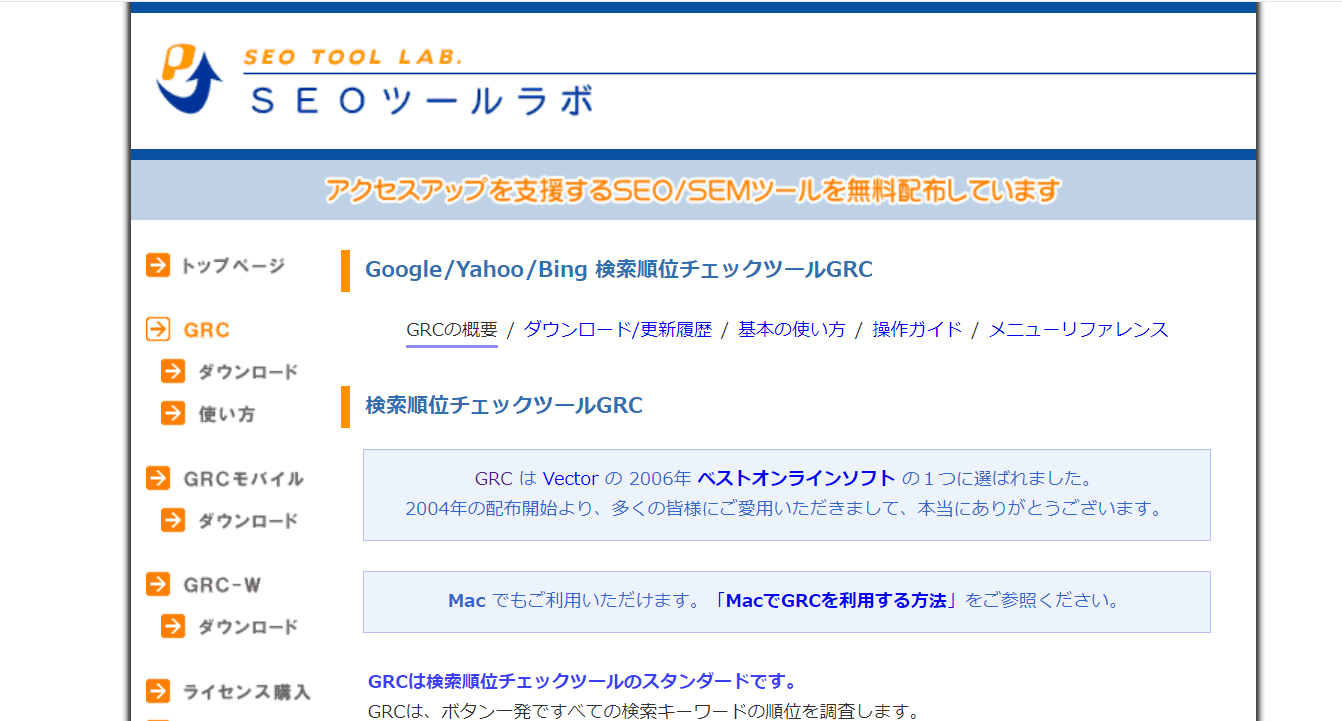Click the SEO Tool Lab logo icon
Screen dimensions: 1342x721
(x=190, y=78)
